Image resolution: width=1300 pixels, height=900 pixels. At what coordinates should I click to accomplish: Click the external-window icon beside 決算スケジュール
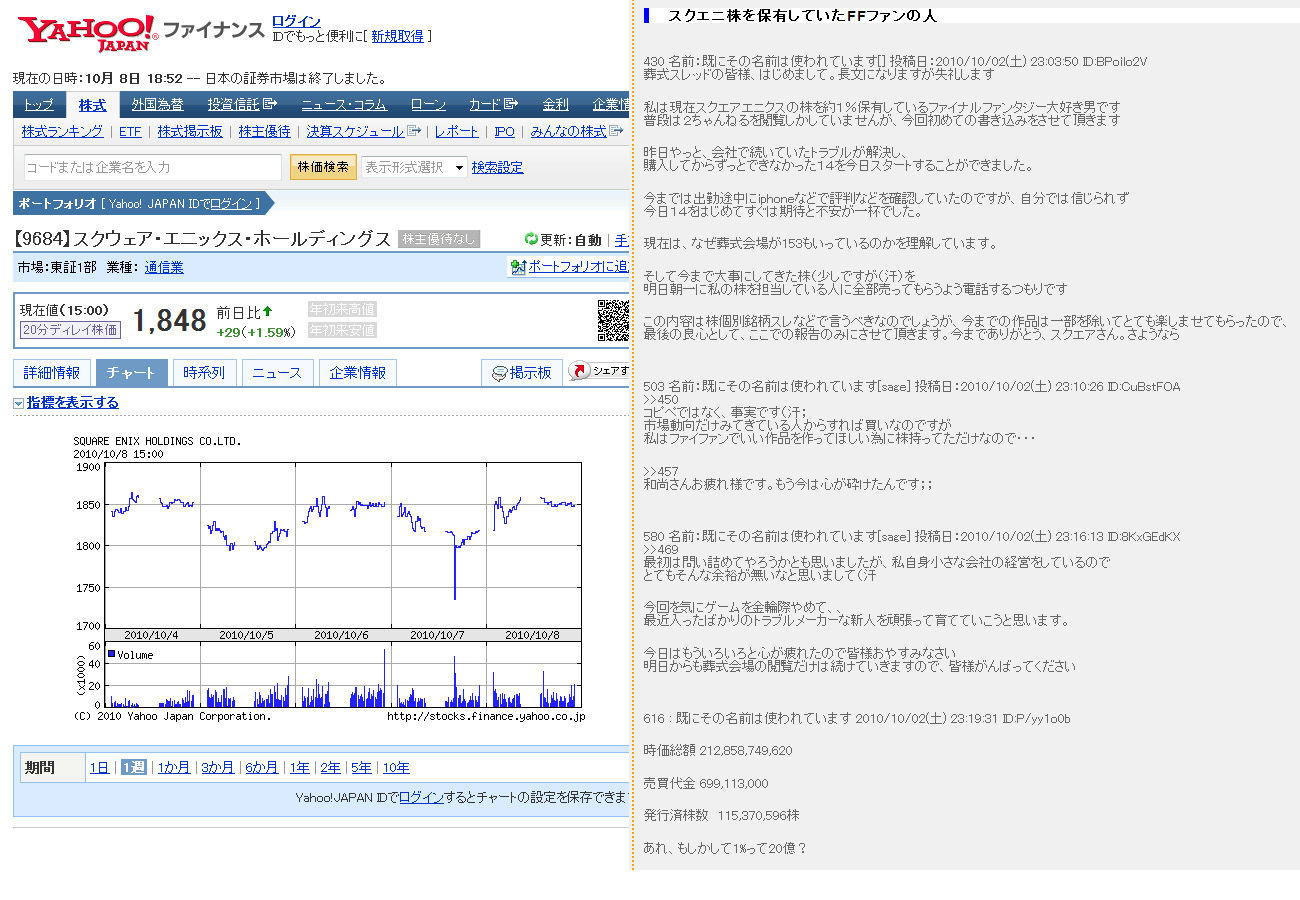point(414,131)
